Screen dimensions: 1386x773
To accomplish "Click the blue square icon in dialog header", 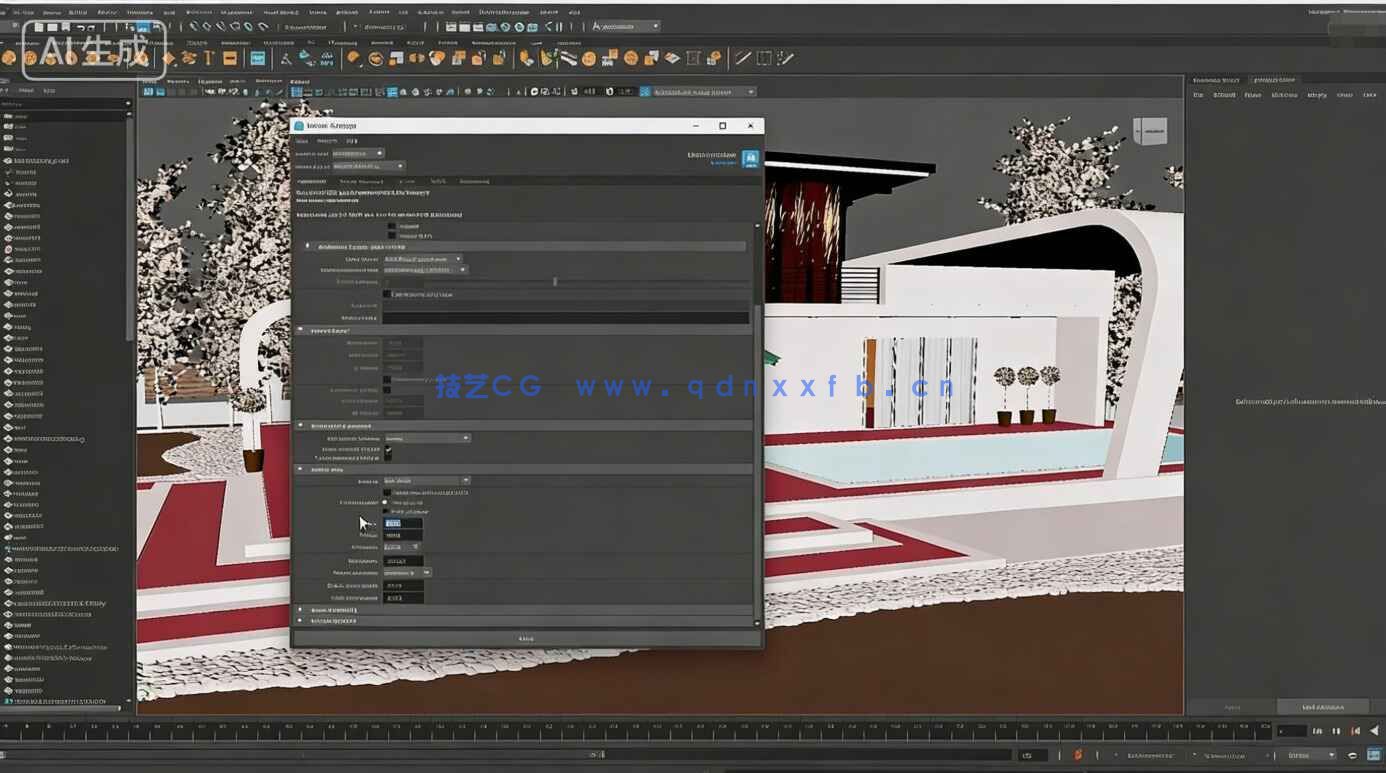I will point(750,158).
